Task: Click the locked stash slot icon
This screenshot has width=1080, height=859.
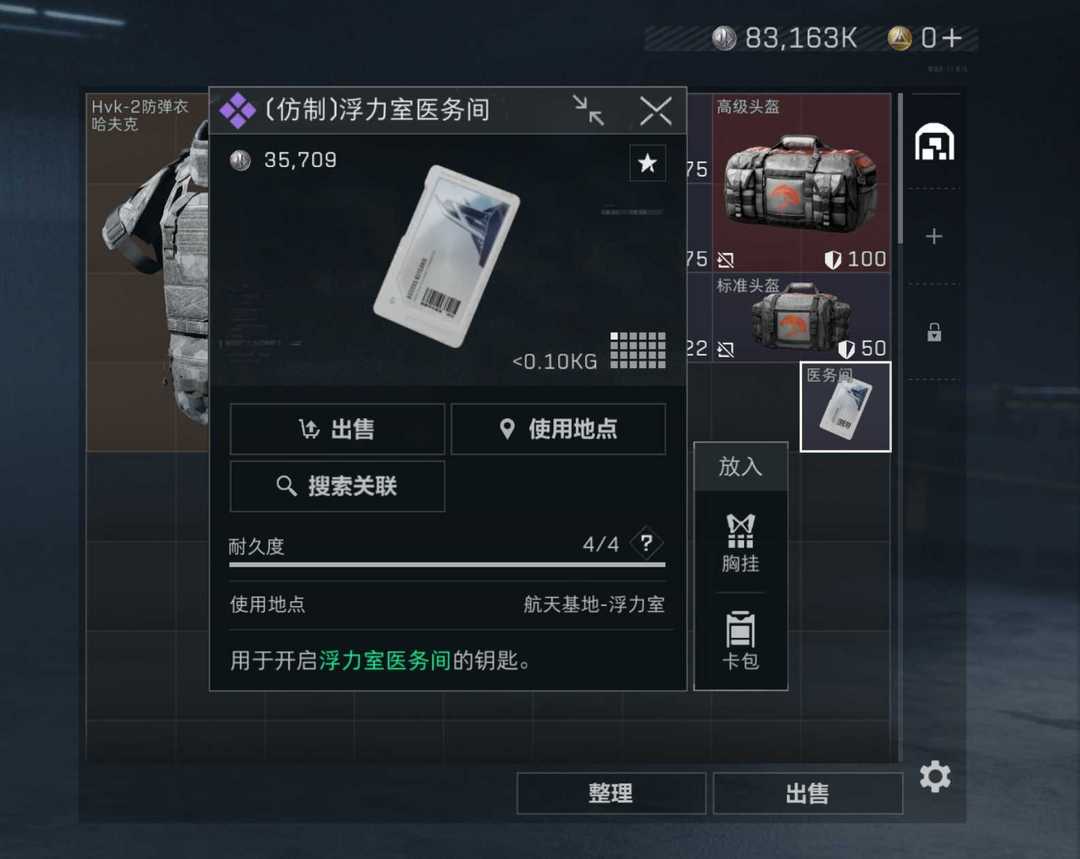Action: [934, 332]
